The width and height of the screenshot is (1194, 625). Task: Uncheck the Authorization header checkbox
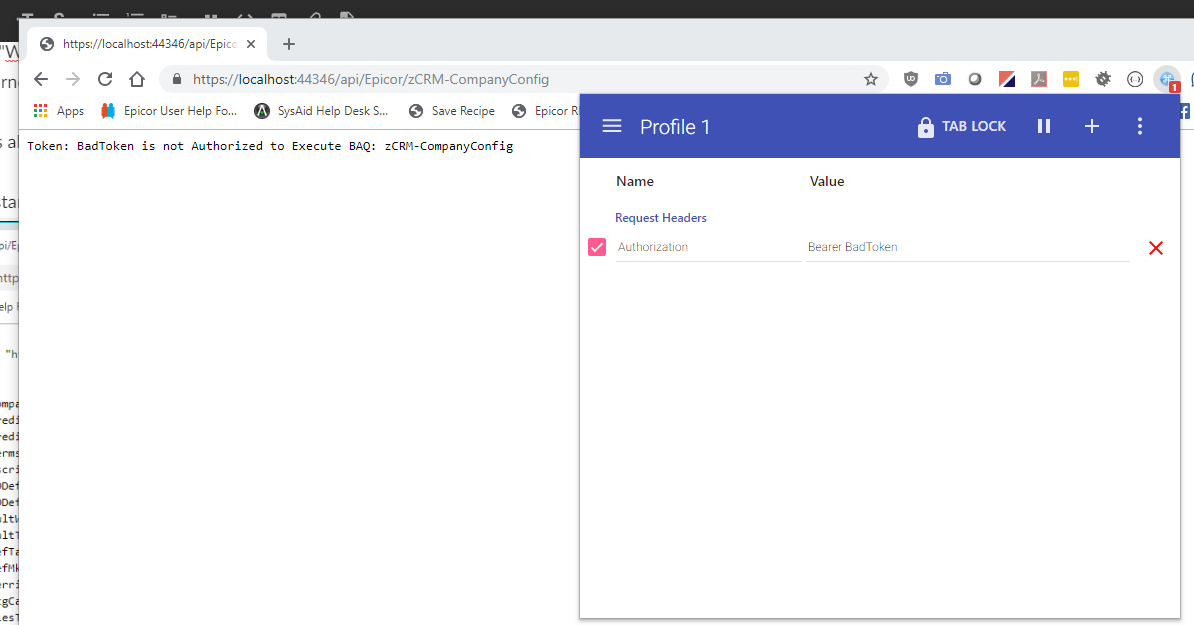click(597, 247)
